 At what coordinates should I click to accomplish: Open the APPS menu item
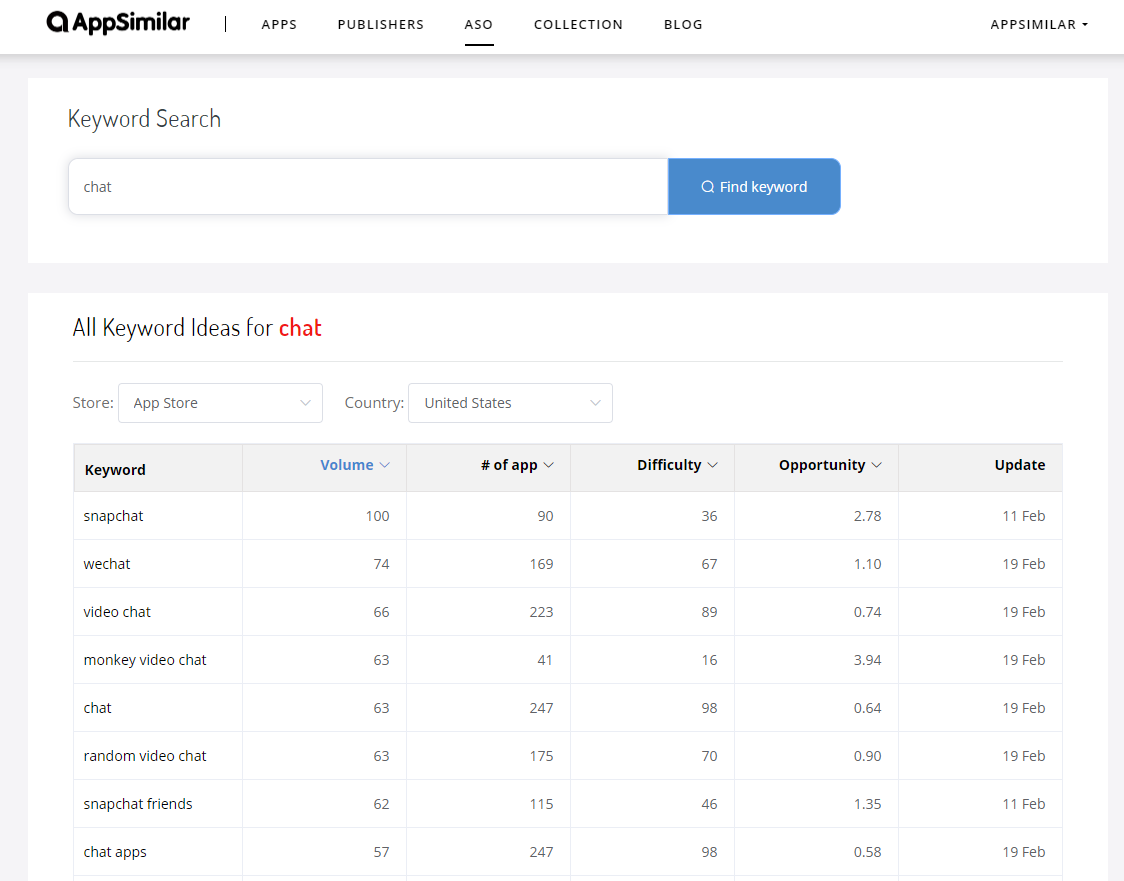pos(279,24)
